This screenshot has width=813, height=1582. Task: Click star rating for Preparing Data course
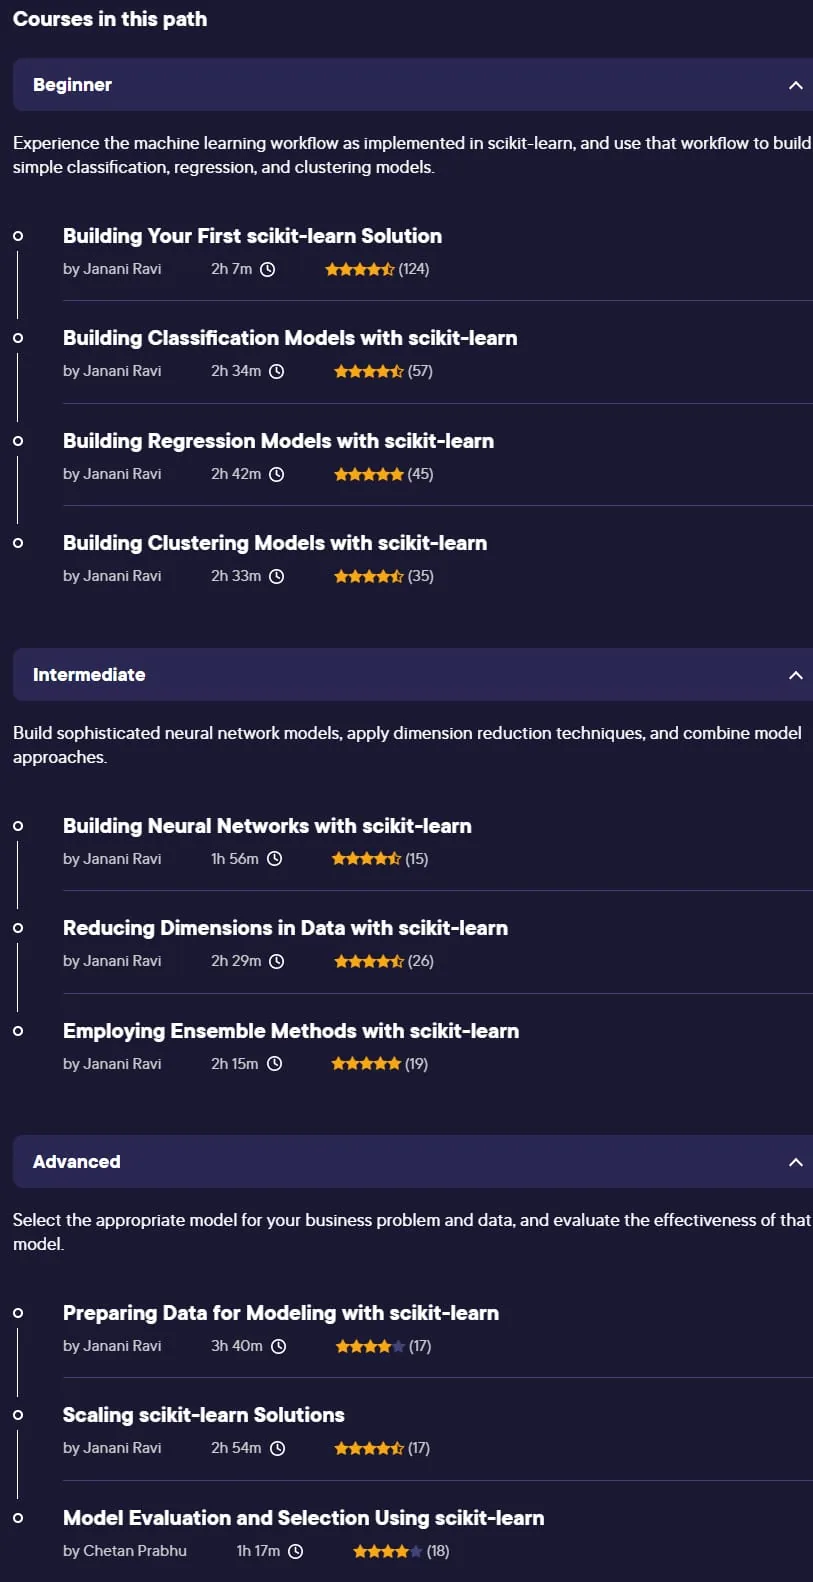pos(370,1346)
